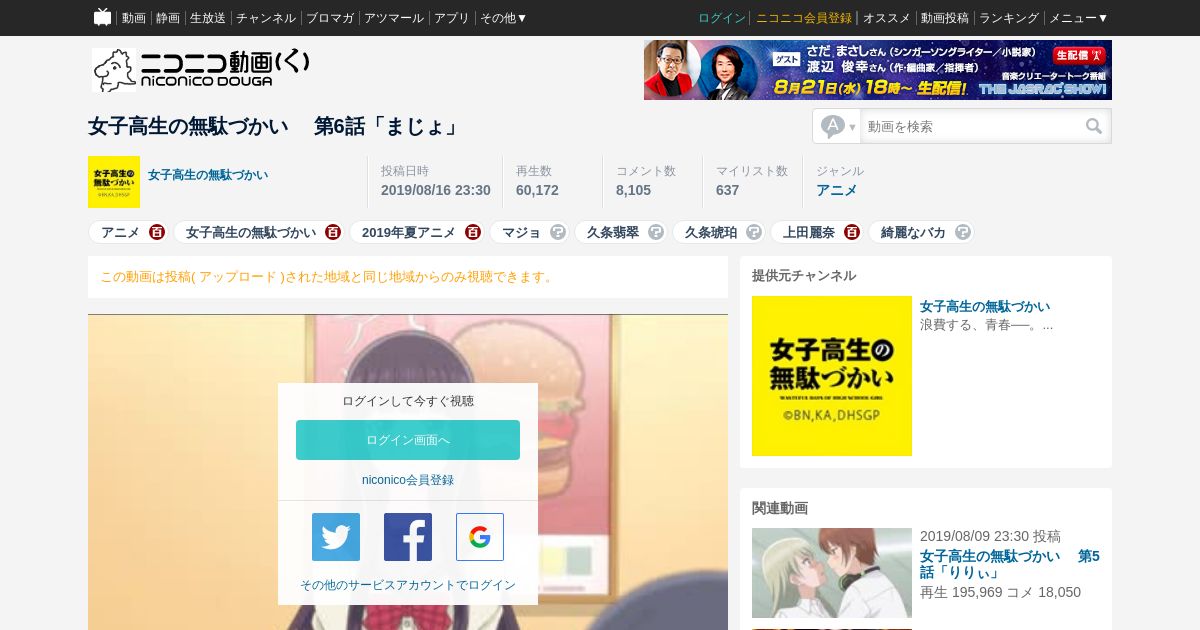Select the アニメ tag
Screen dimensions: 1200x630
pos(120,232)
